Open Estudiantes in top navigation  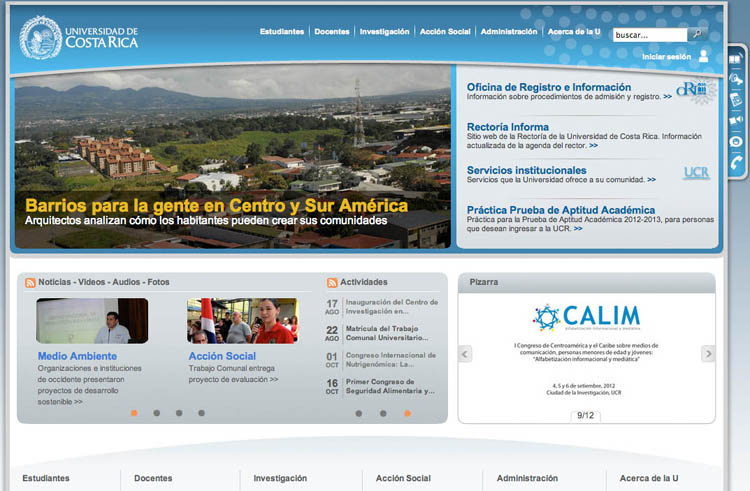click(x=282, y=32)
